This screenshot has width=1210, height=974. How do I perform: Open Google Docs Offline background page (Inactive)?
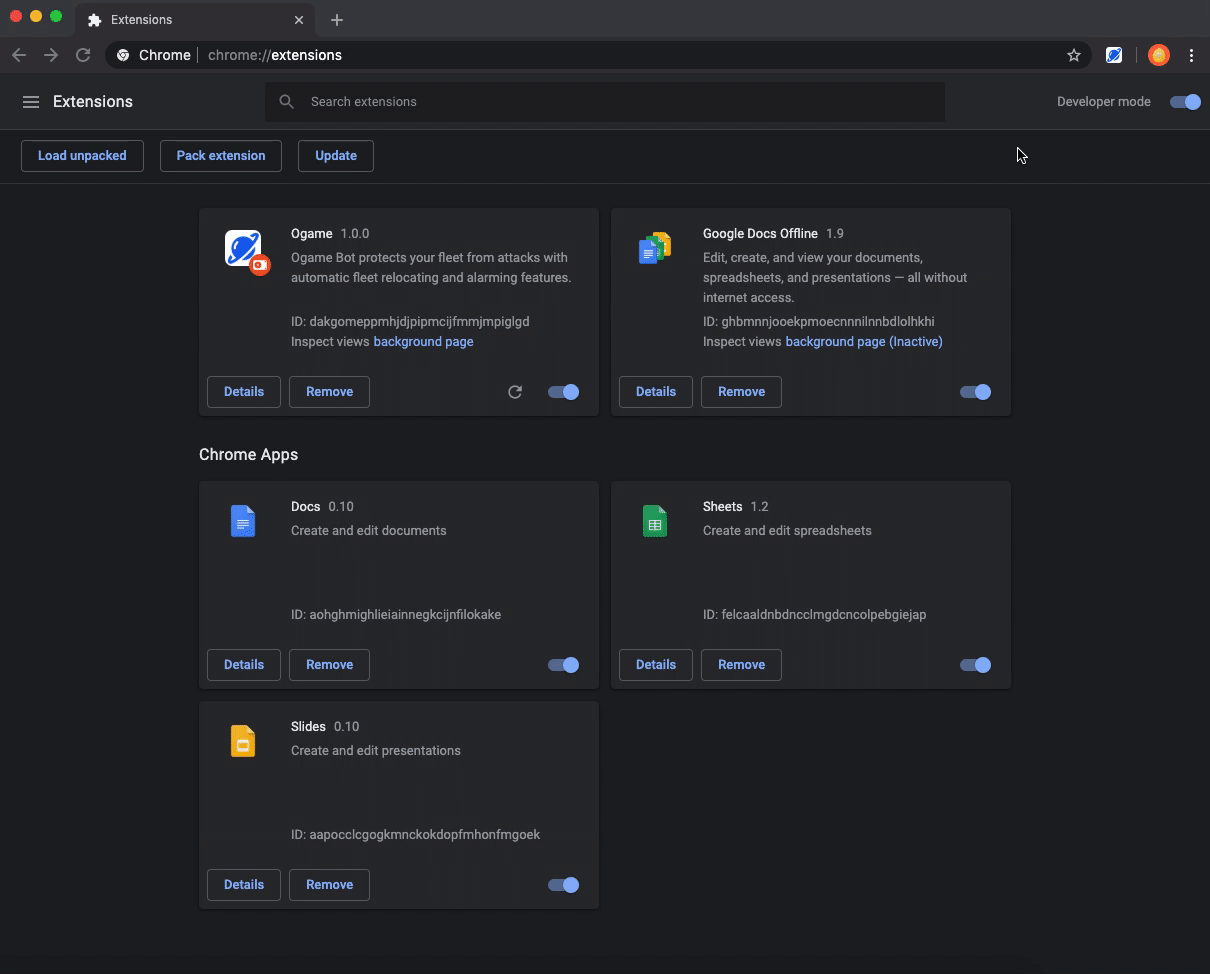(864, 342)
